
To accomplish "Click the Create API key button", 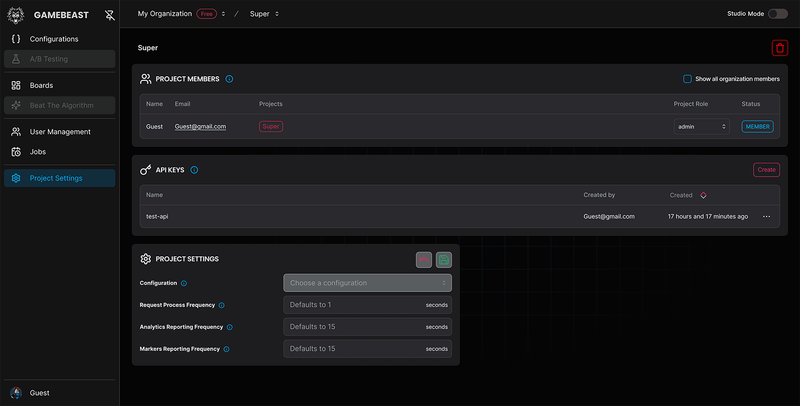I will coord(766,170).
